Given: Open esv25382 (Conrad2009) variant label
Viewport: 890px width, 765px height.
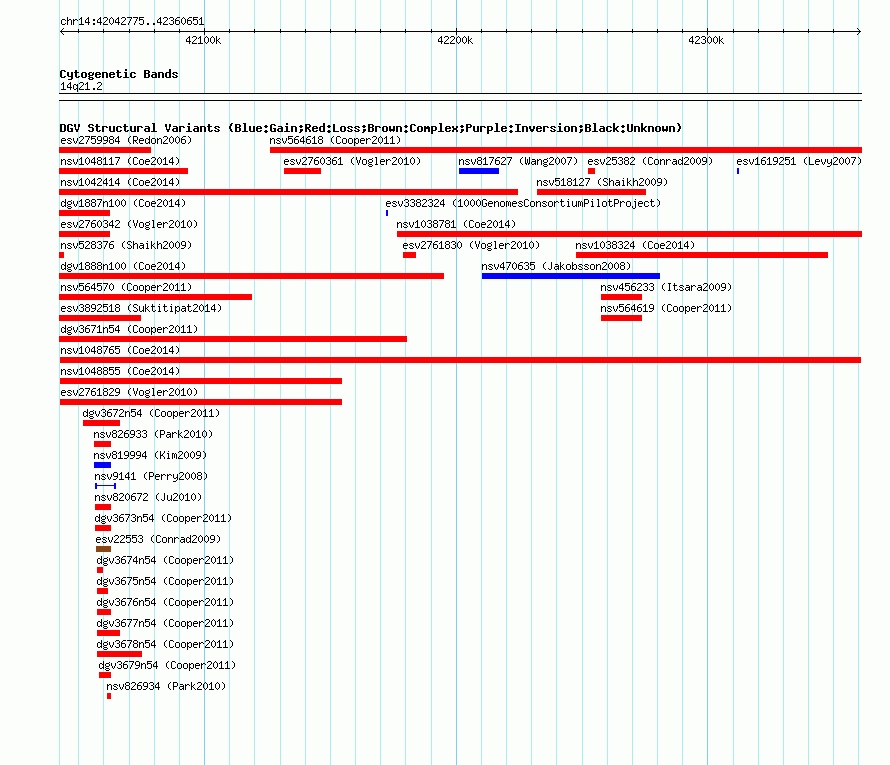Looking at the screenshot, I should pyautogui.click(x=650, y=161).
